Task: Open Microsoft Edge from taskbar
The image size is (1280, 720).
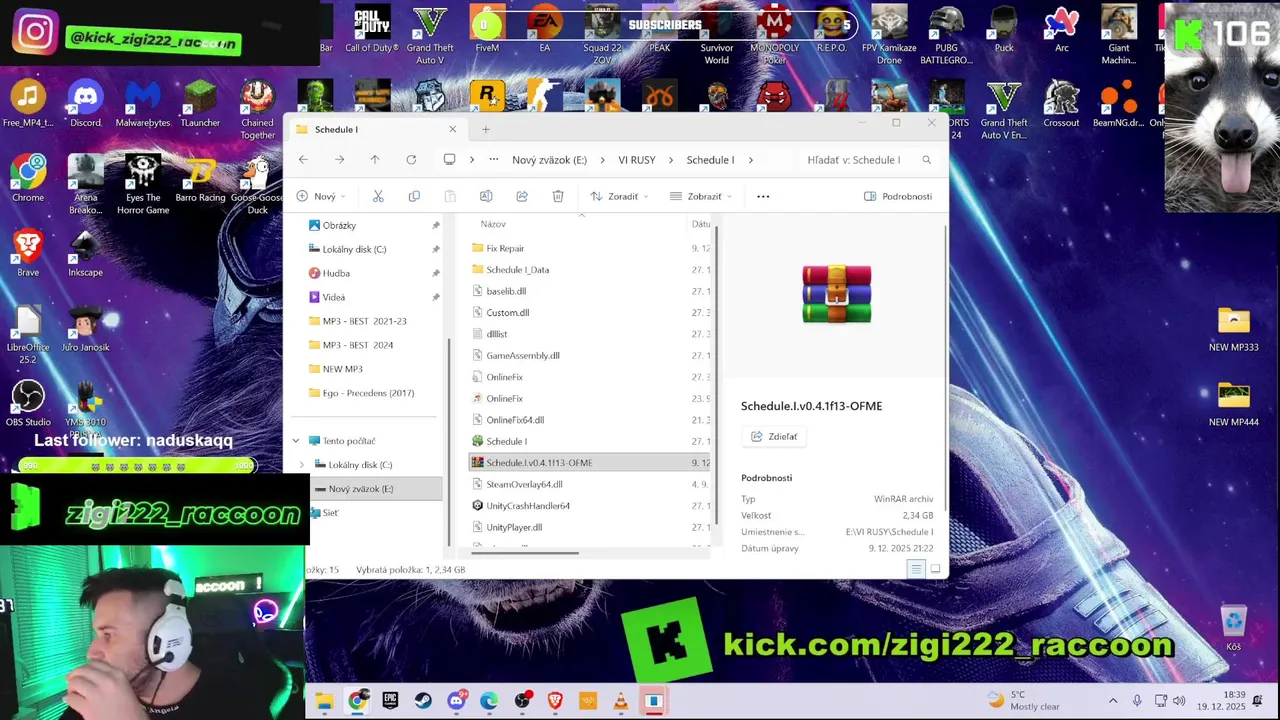Action: click(x=489, y=701)
